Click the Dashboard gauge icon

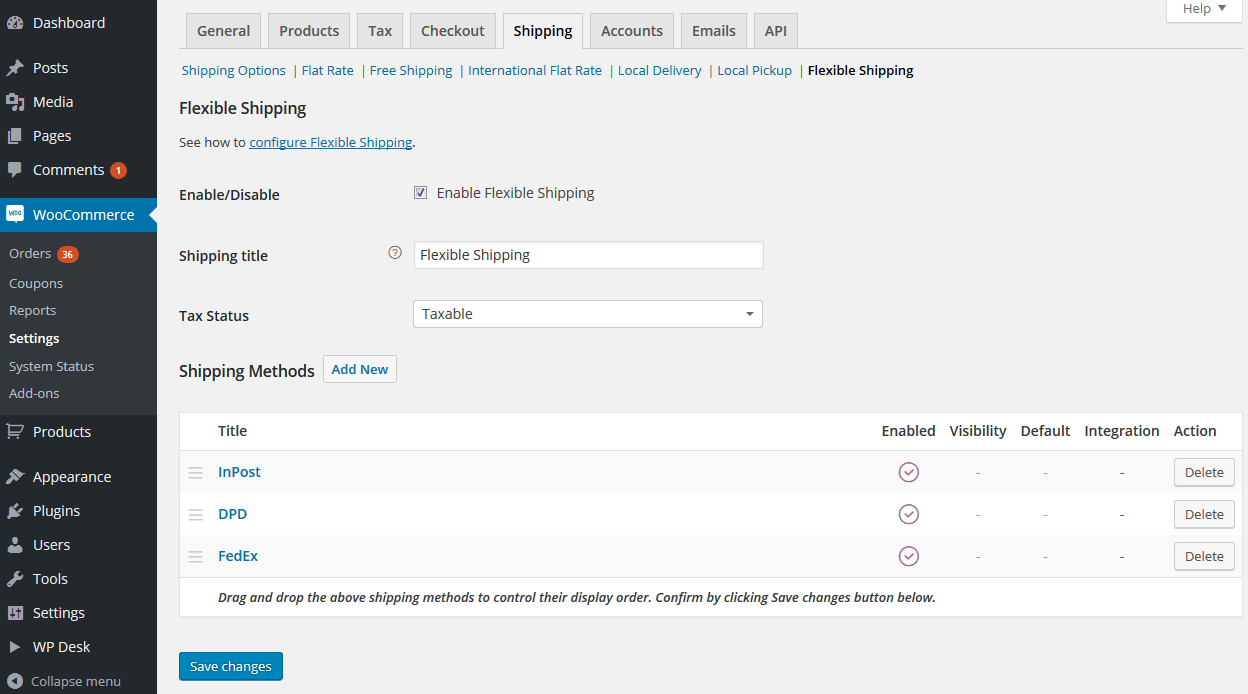click(x=15, y=23)
